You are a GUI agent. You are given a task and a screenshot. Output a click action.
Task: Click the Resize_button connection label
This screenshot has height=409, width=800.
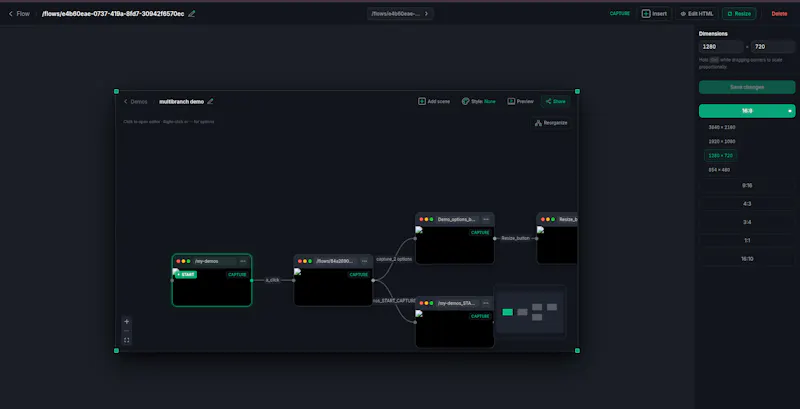click(x=515, y=238)
